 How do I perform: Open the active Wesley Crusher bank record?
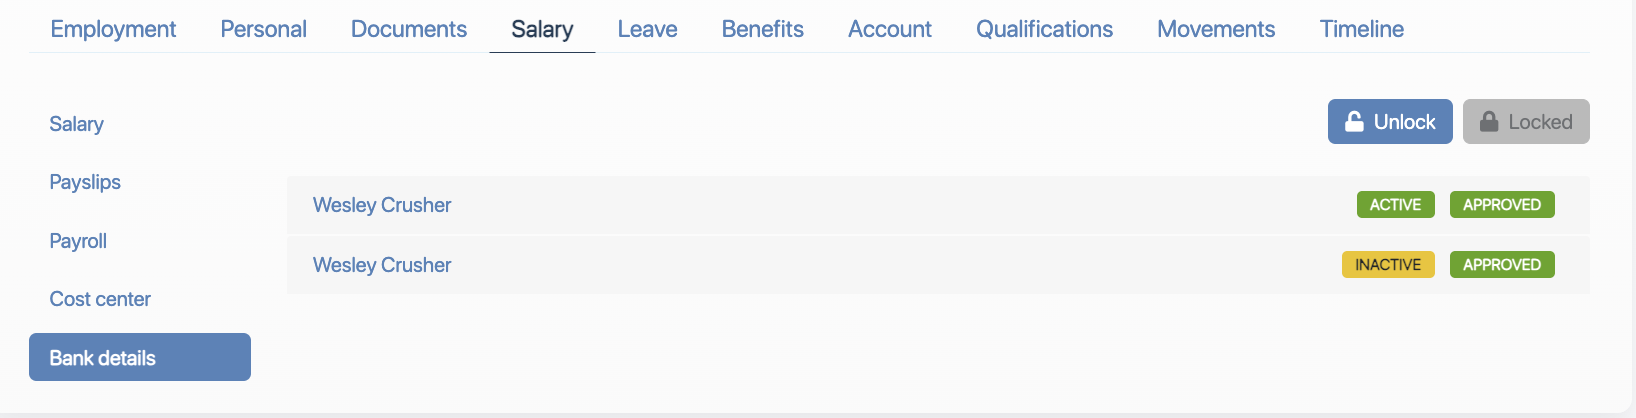382,205
